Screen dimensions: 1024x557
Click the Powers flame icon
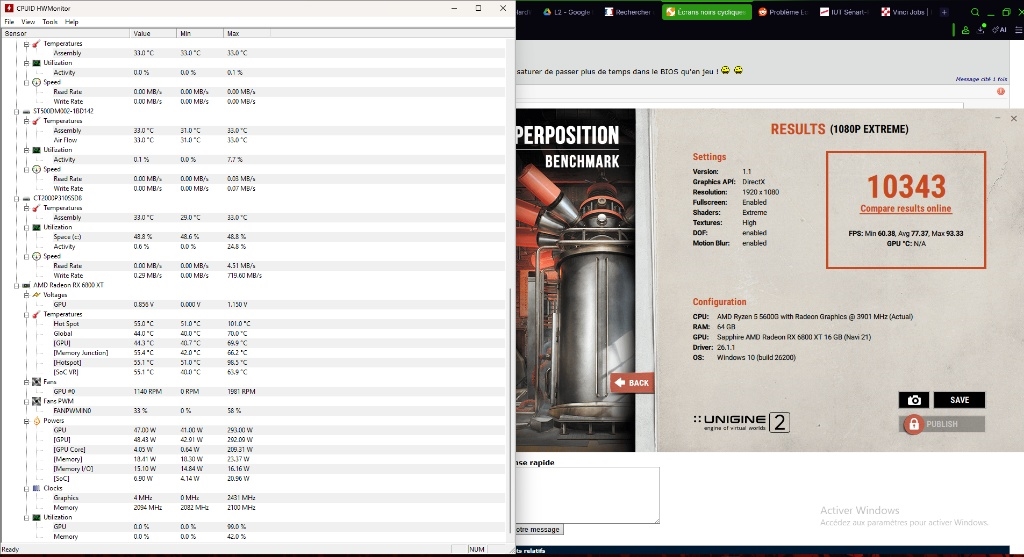pyautogui.click(x=37, y=421)
